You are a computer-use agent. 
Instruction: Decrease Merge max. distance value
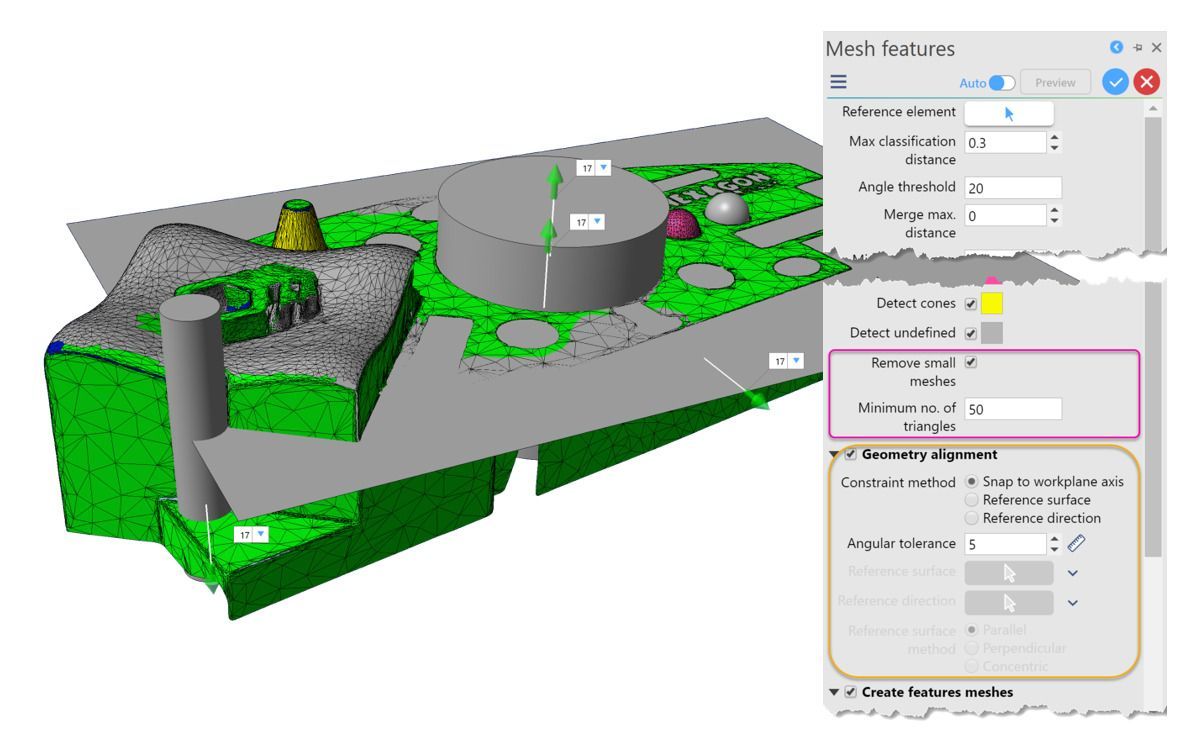point(1054,221)
